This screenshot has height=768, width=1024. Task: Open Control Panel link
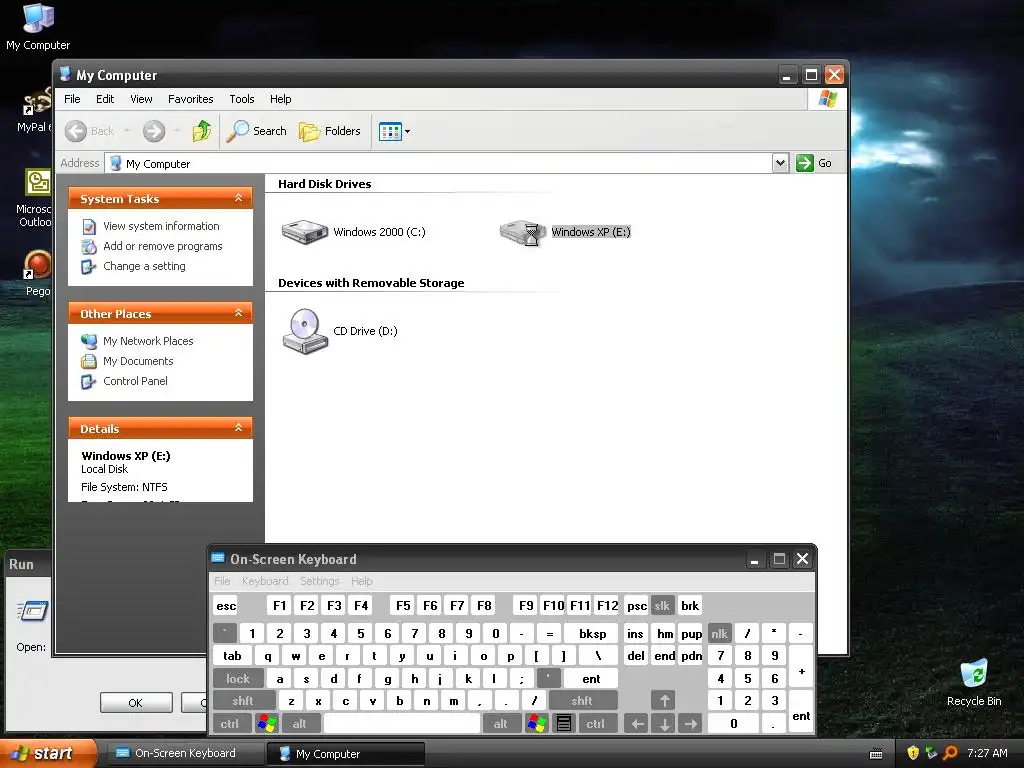(135, 381)
